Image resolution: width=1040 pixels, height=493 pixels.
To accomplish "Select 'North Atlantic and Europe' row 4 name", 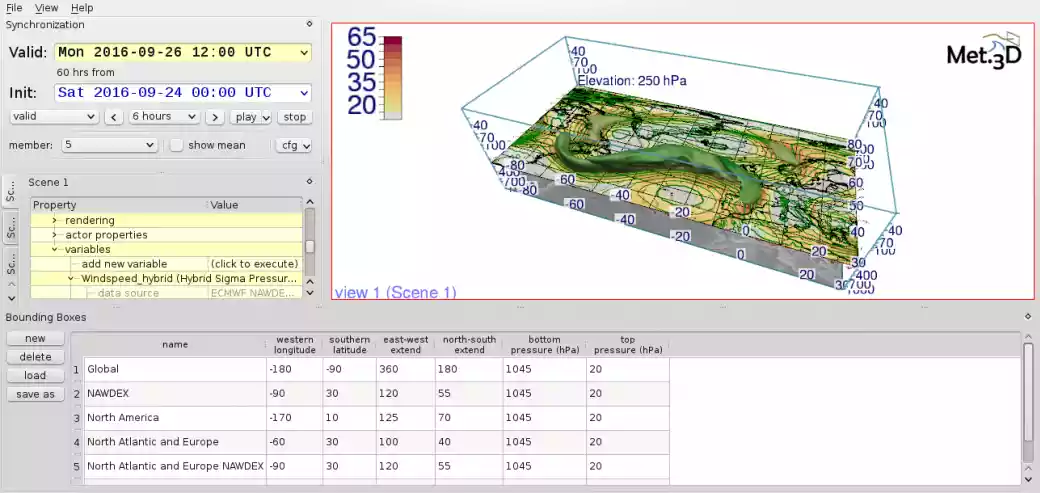I will coord(175,442).
